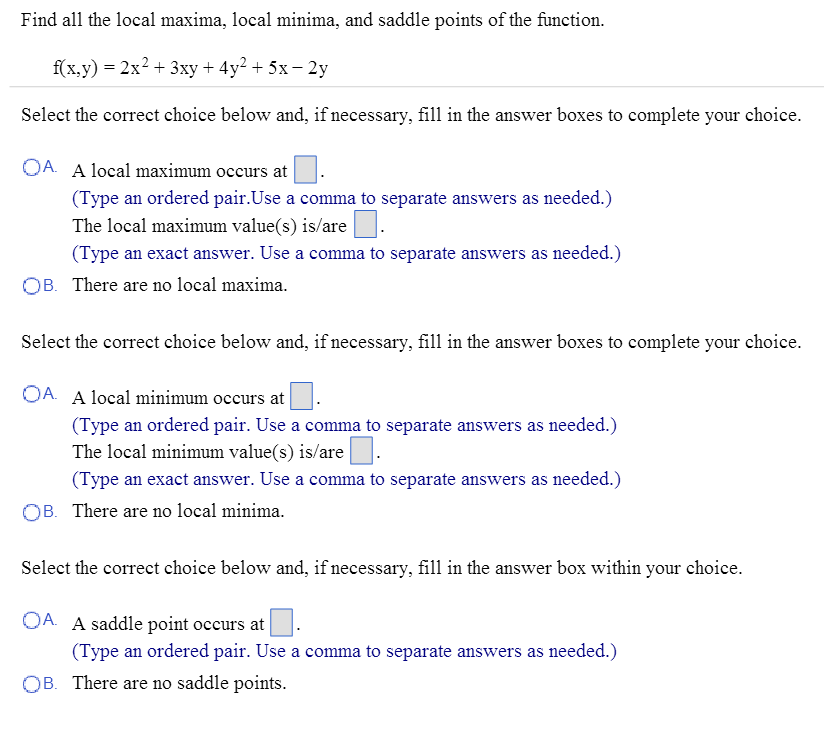The image size is (824, 732).
Task: Click the 'Find all the local maxima' question text
Action: 312,20
